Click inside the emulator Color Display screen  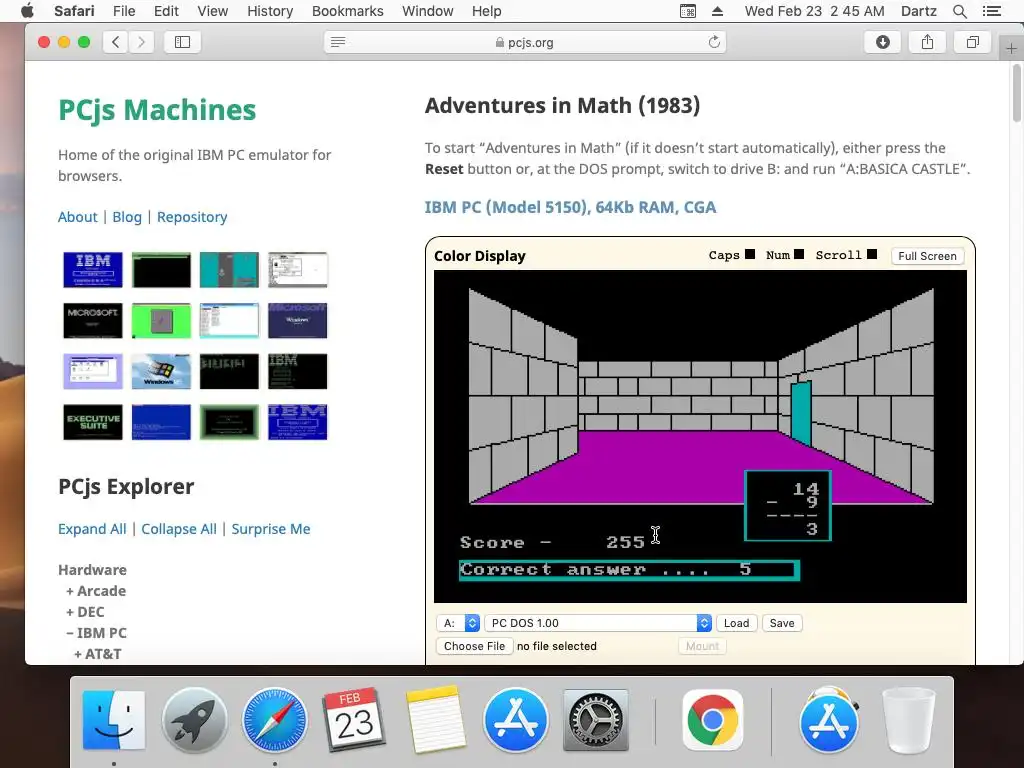tap(700, 436)
